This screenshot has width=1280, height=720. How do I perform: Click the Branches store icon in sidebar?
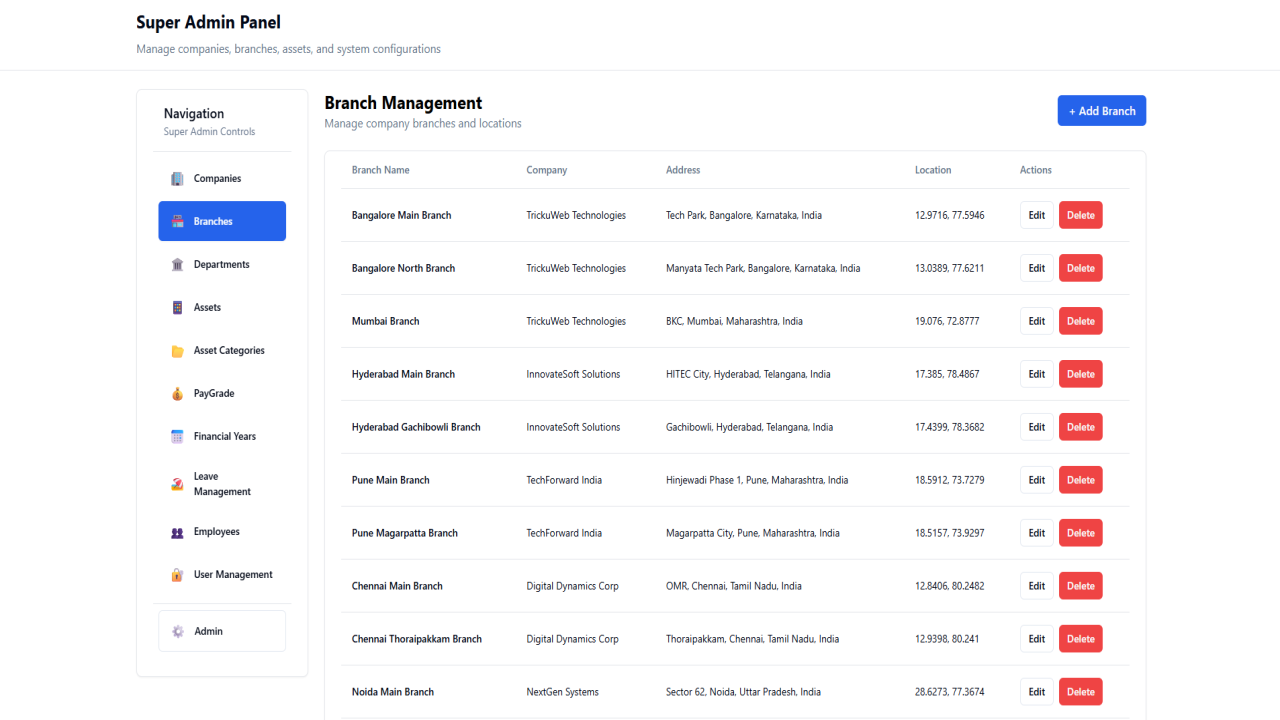coord(177,222)
